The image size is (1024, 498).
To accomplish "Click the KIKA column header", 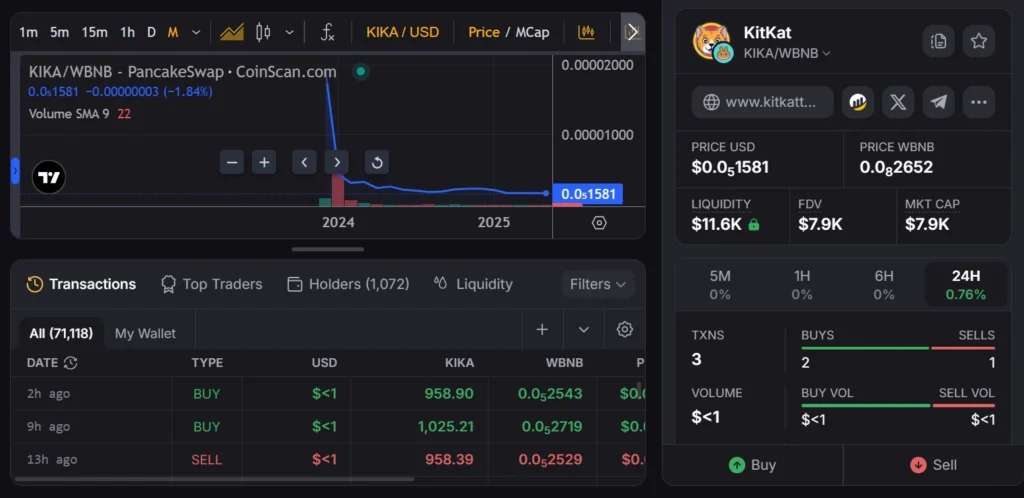I will 458,363.
